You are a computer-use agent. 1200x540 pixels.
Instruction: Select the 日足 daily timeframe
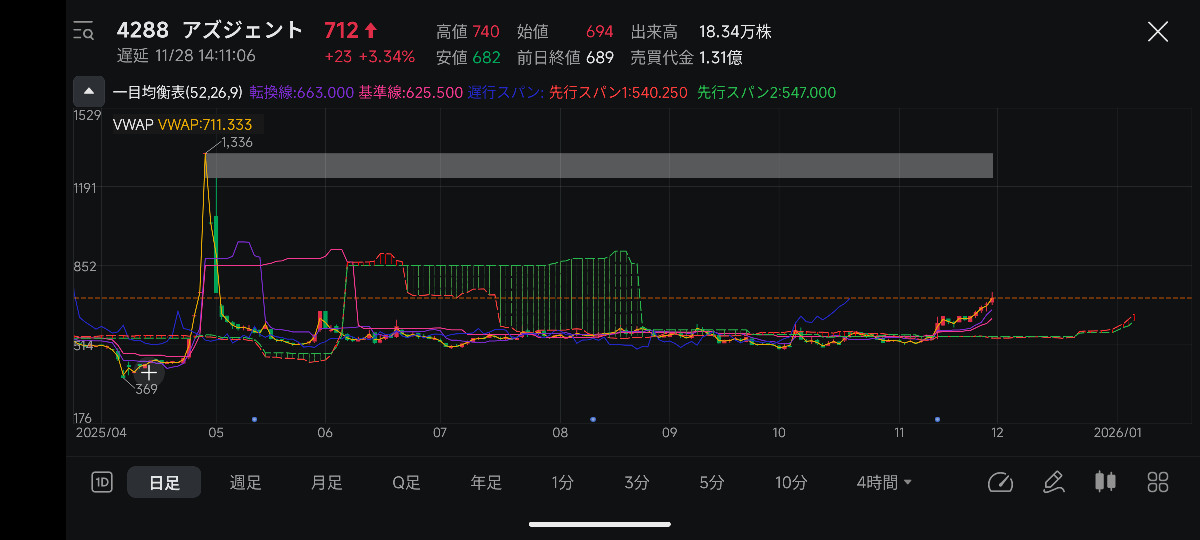(x=164, y=483)
